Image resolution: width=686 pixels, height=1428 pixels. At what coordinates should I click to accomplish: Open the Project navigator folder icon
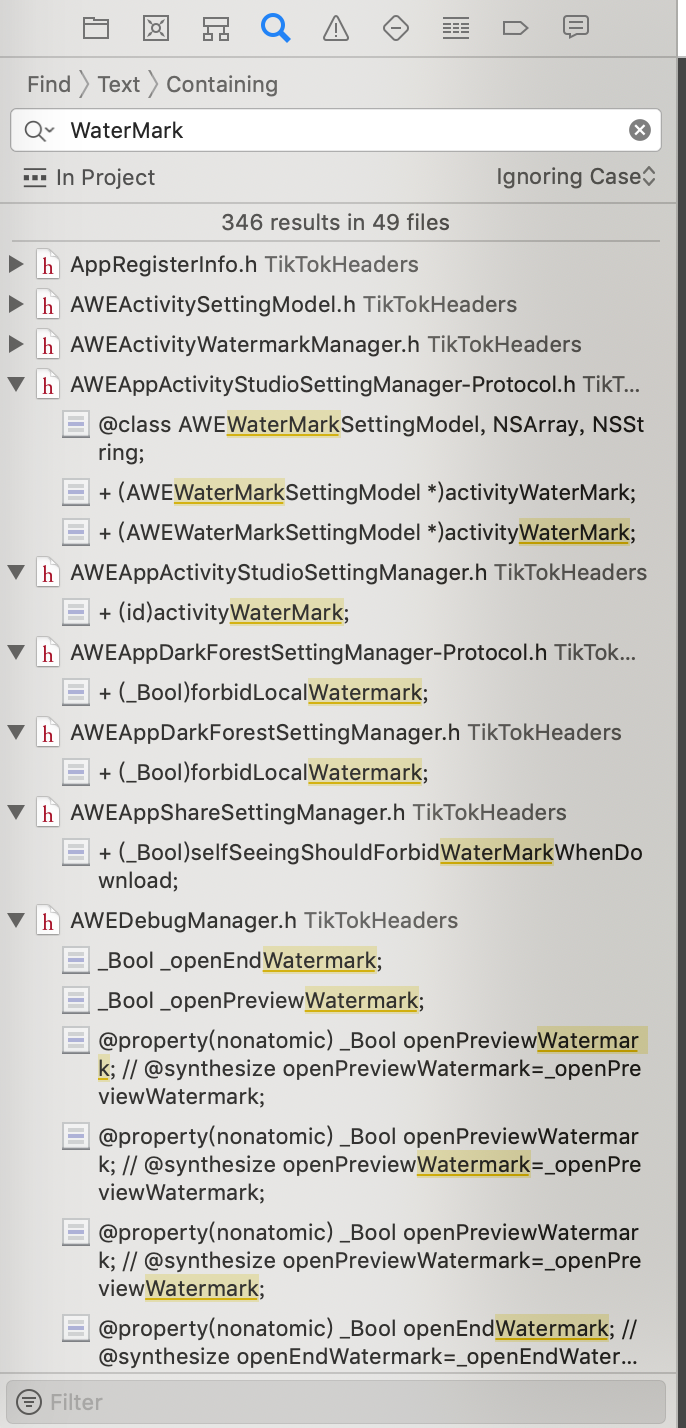click(96, 28)
